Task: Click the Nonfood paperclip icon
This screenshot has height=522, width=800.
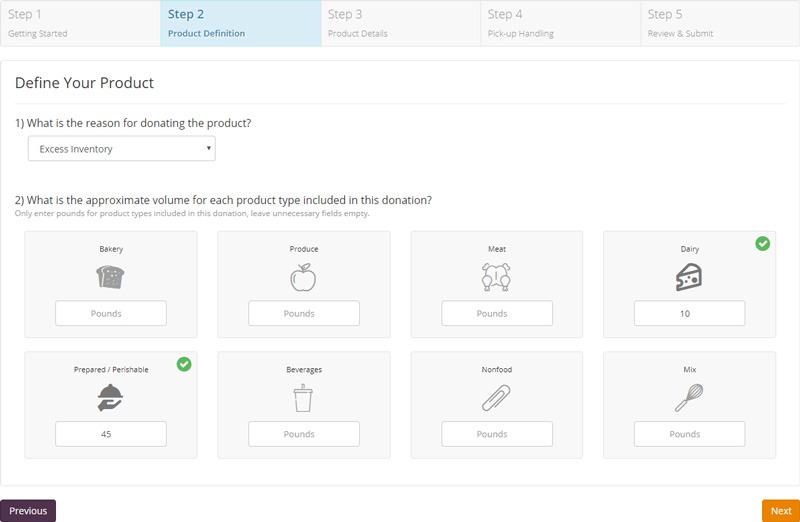Action: coord(496,398)
